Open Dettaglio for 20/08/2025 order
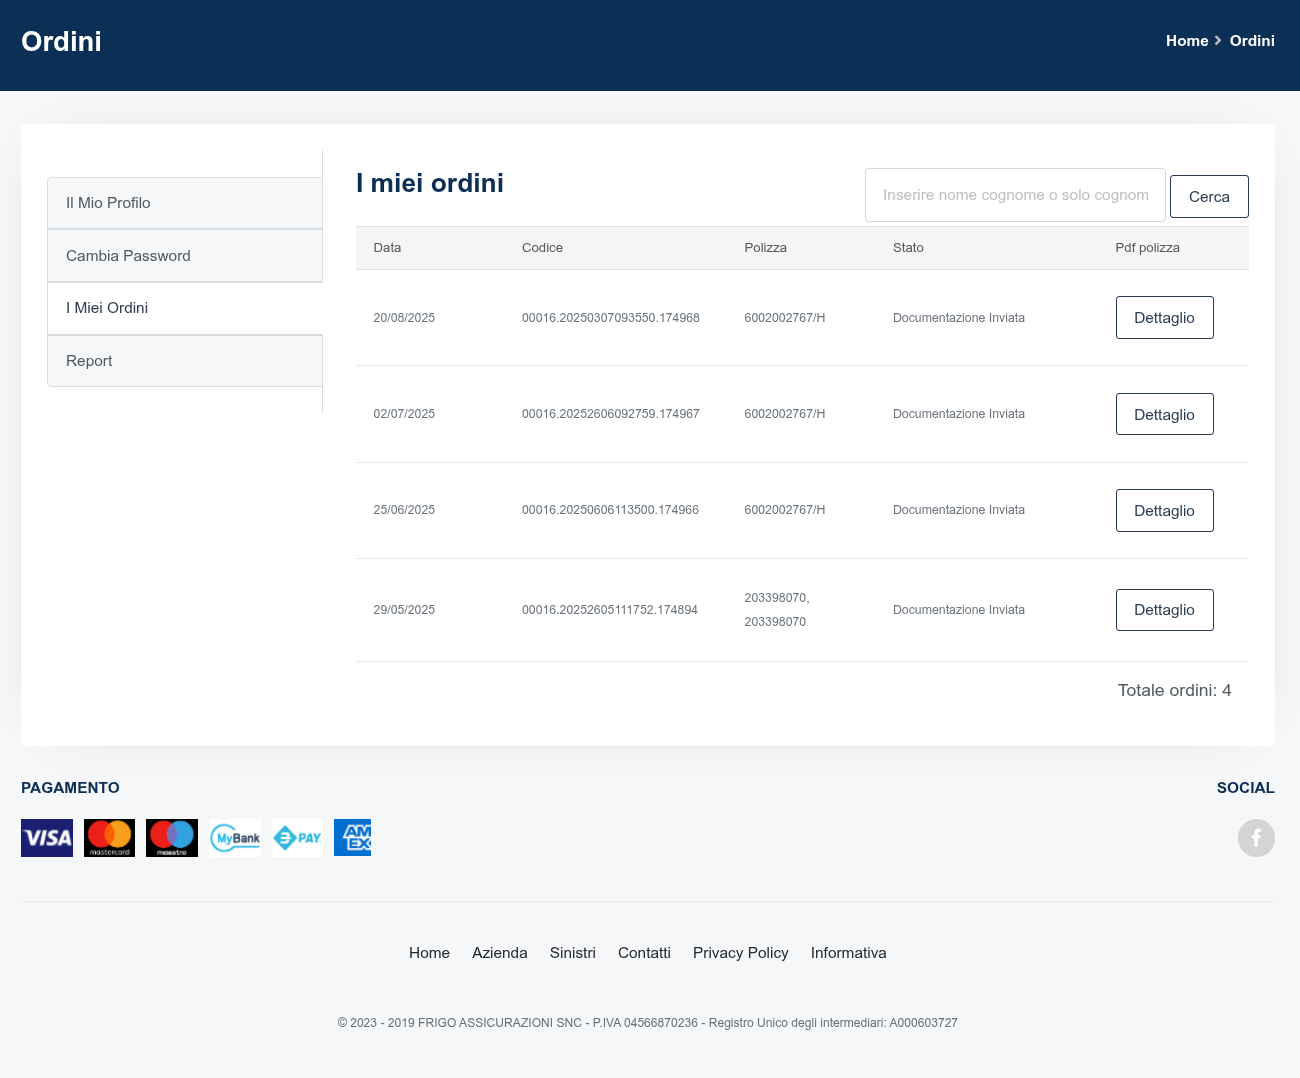 (1164, 318)
